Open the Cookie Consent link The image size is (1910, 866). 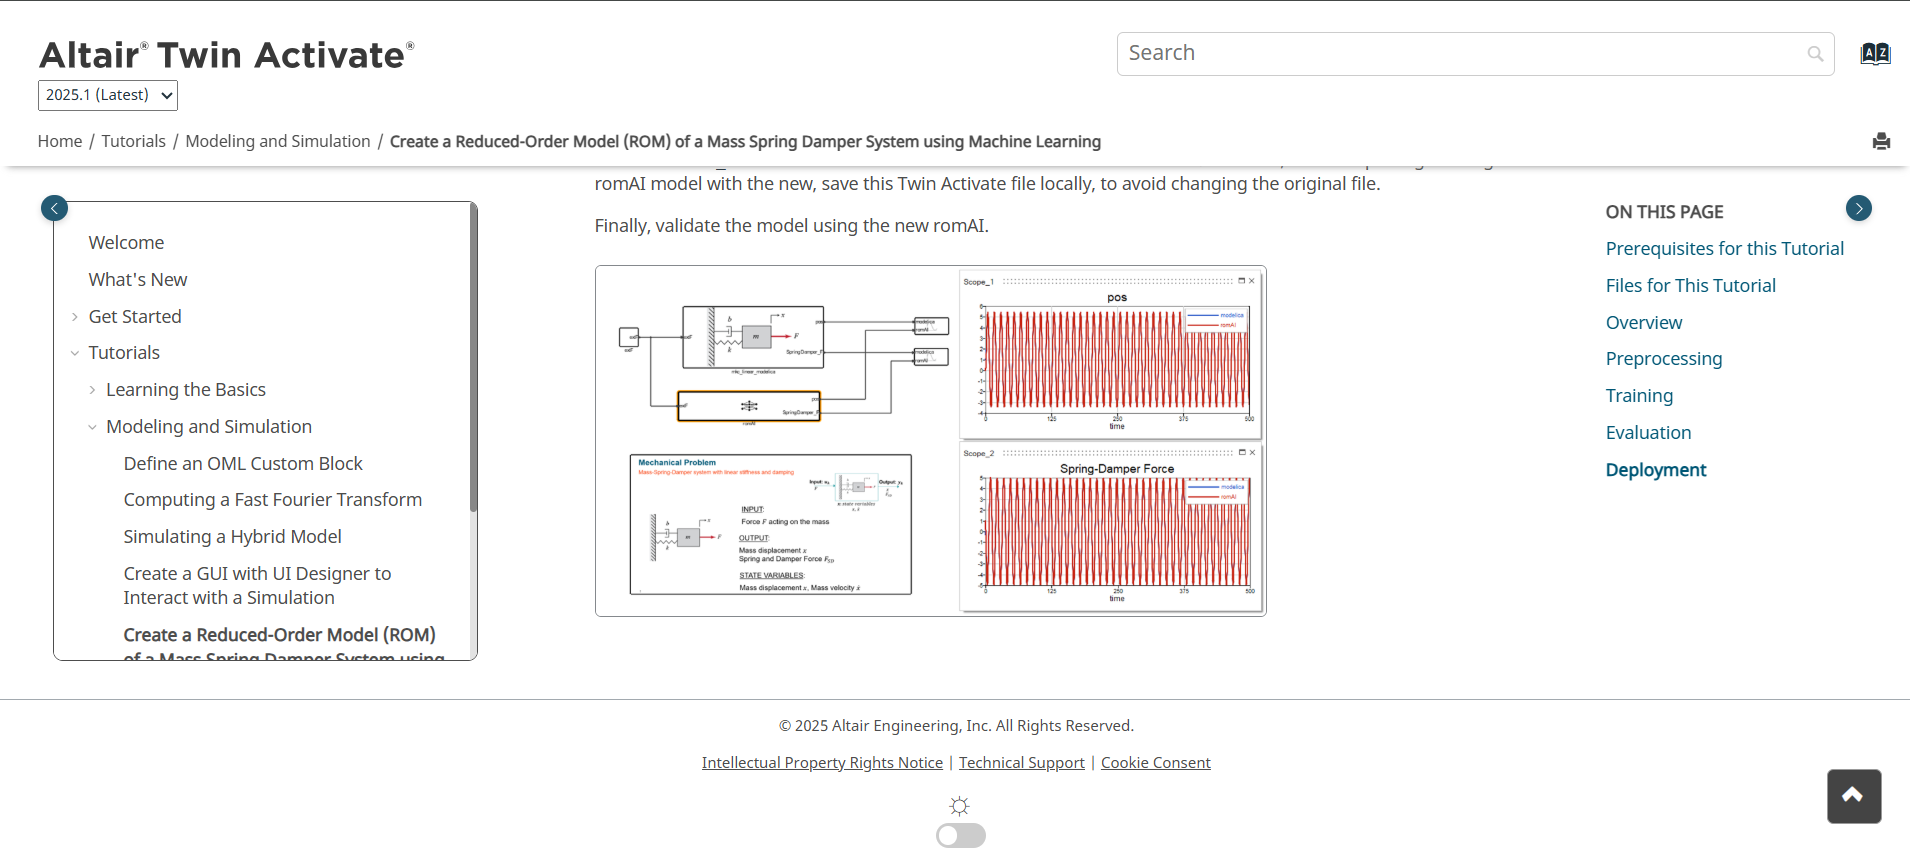1156,763
